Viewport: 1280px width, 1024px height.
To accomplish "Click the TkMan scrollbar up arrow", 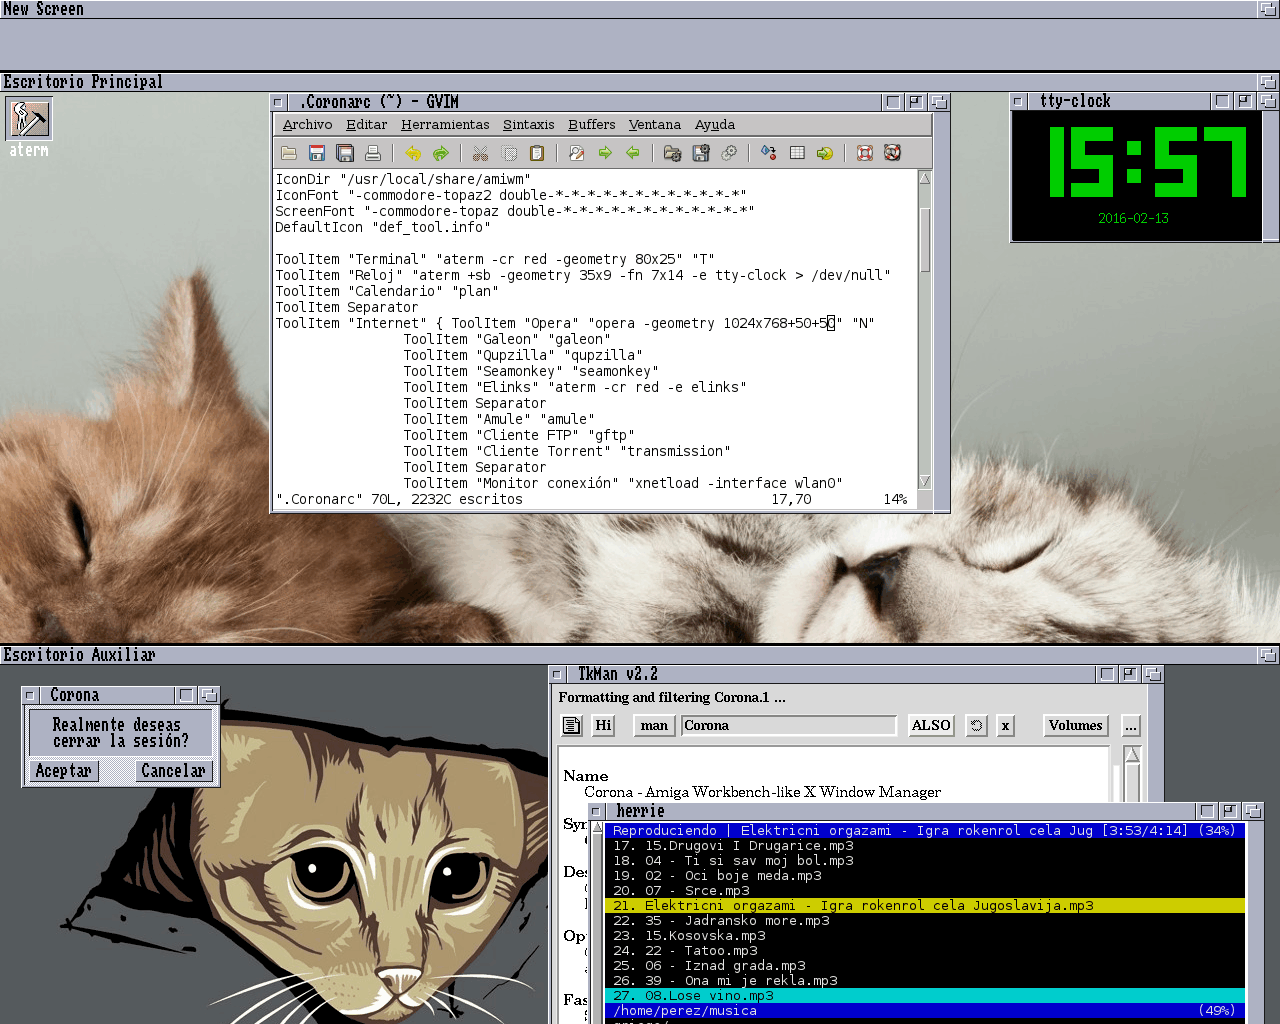I will click(1132, 755).
